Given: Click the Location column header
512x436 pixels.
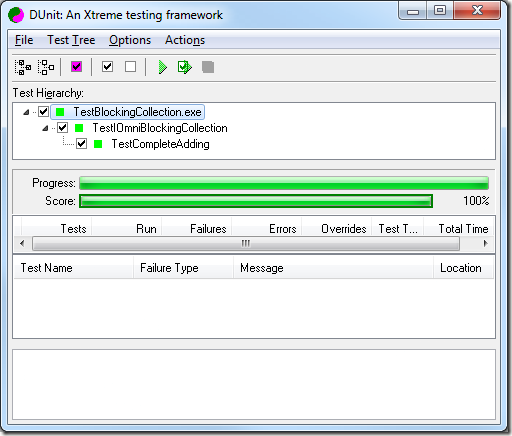Looking at the screenshot, I should tap(463, 268).
